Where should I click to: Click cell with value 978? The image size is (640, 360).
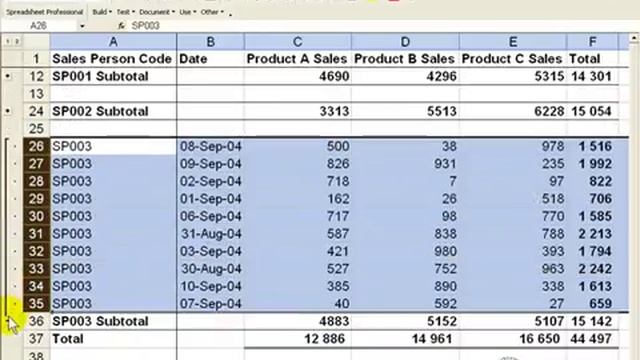pos(513,146)
